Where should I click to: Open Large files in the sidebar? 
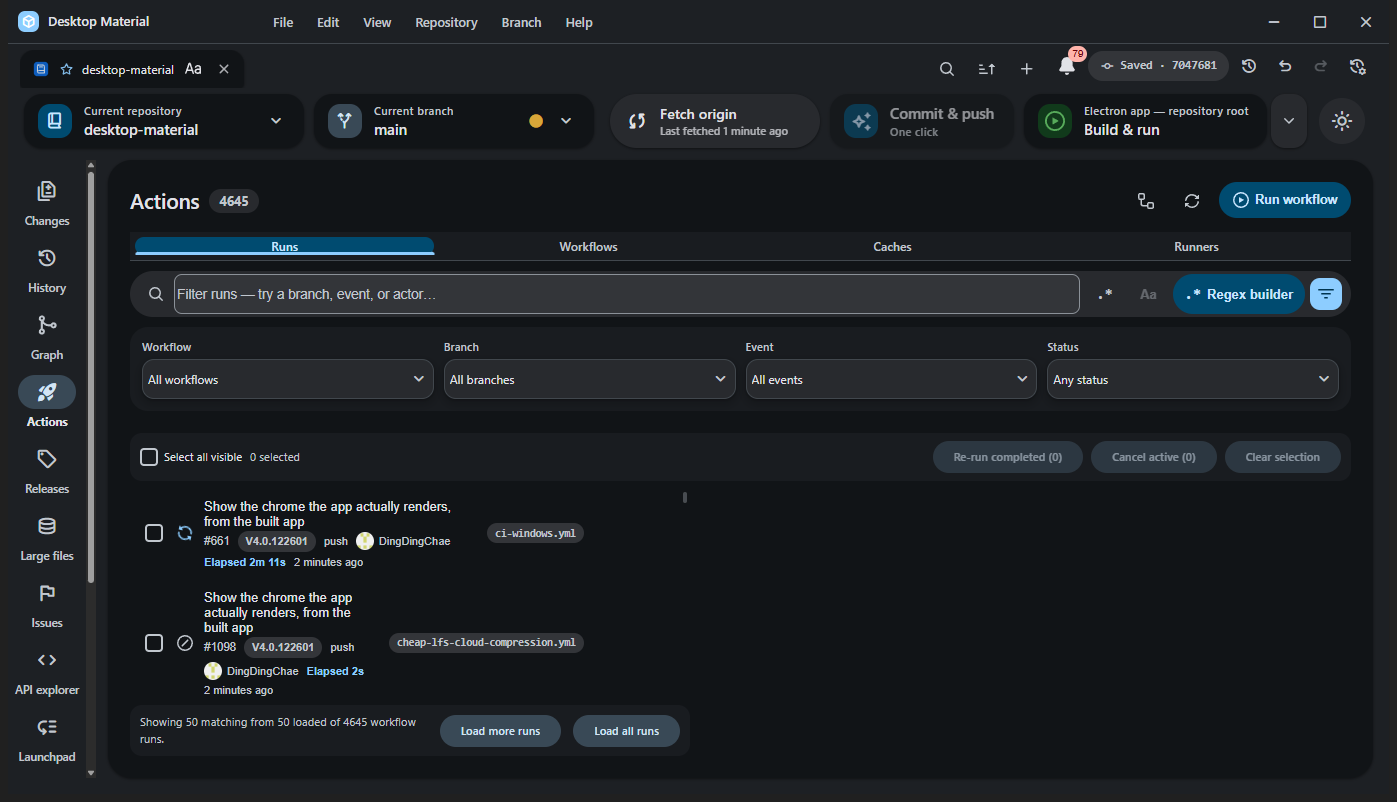pos(47,538)
